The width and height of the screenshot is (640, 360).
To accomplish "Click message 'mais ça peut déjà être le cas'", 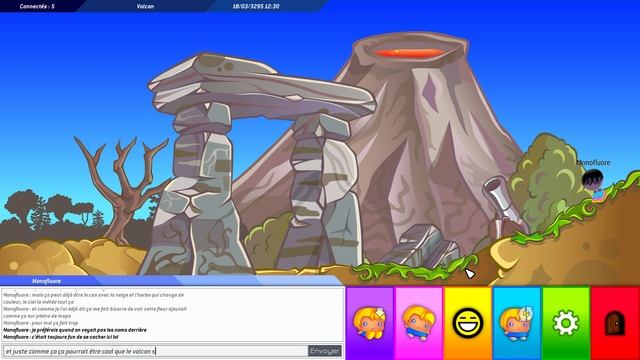I will coord(93,298).
